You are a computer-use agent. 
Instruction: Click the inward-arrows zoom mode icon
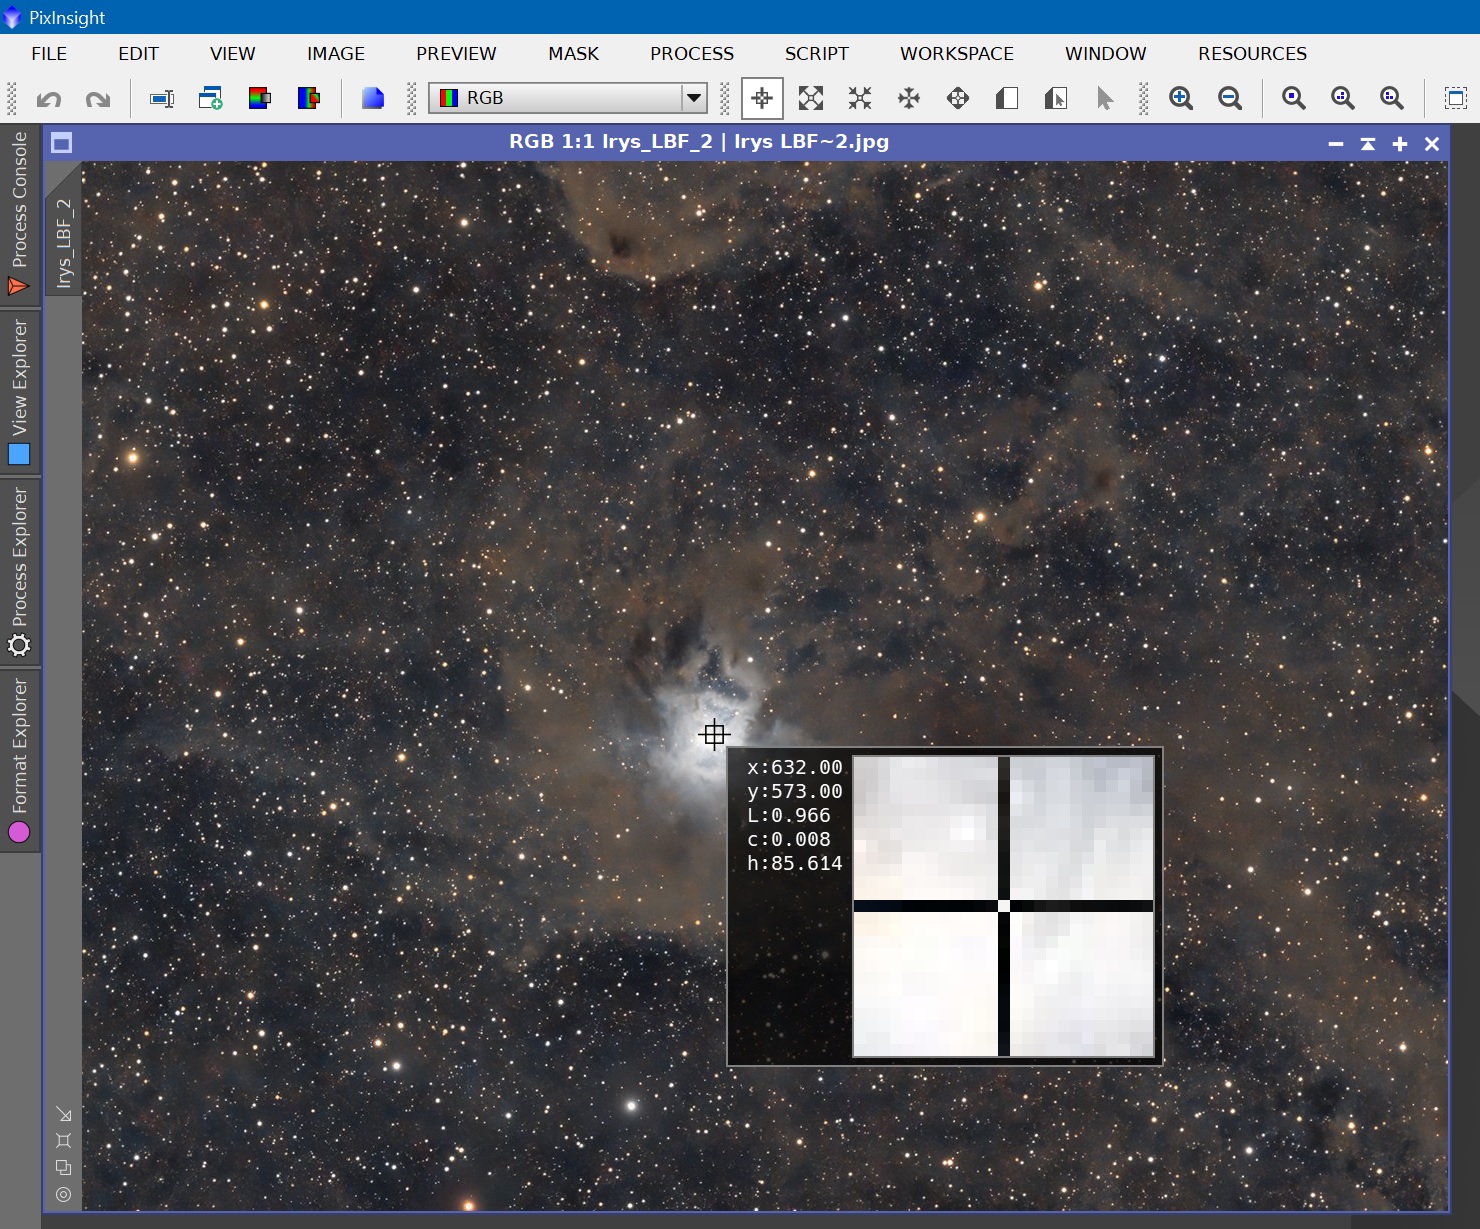(860, 98)
